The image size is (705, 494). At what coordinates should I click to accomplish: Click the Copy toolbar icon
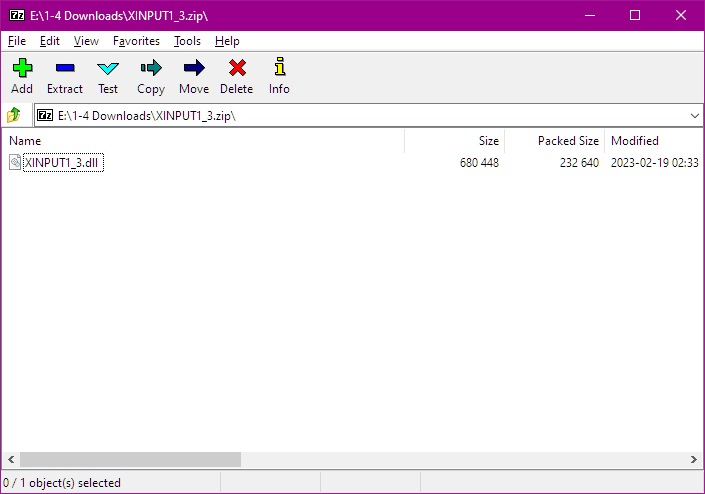pyautogui.click(x=151, y=68)
